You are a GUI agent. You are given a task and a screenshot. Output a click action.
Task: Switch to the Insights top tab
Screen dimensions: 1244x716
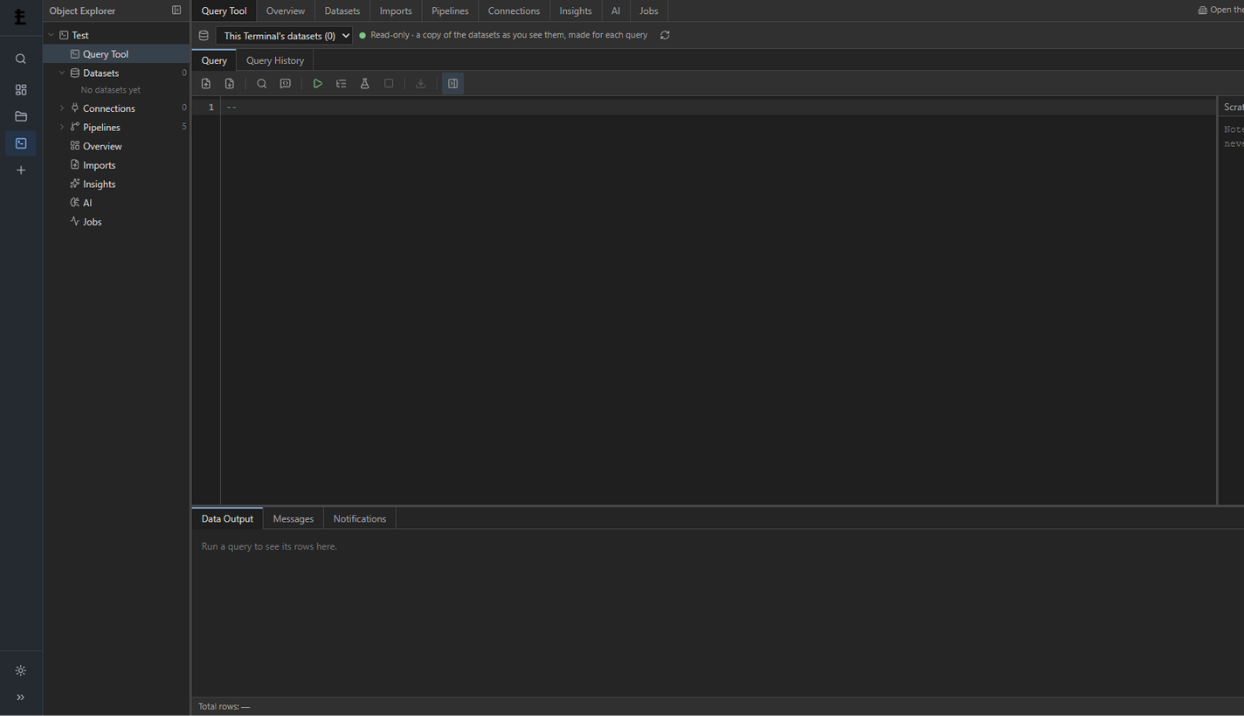[575, 11]
